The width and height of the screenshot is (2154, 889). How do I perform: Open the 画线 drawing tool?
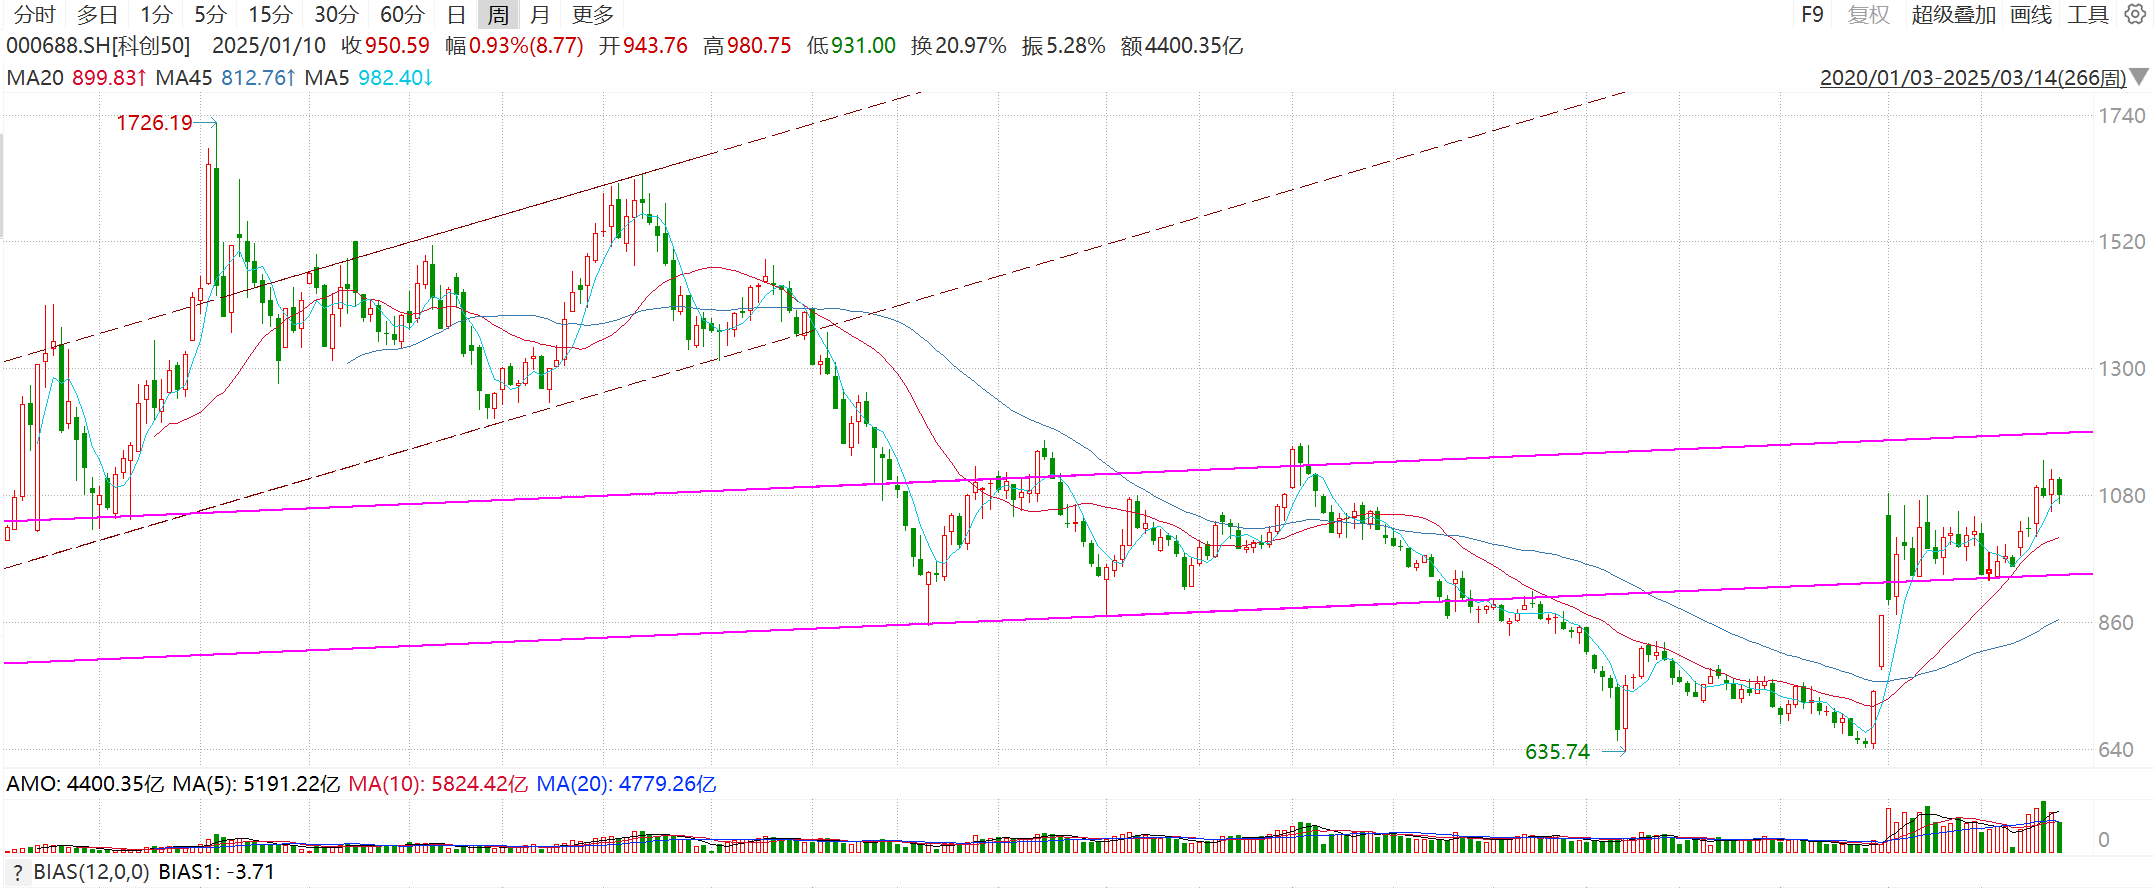(x=2030, y=15)
